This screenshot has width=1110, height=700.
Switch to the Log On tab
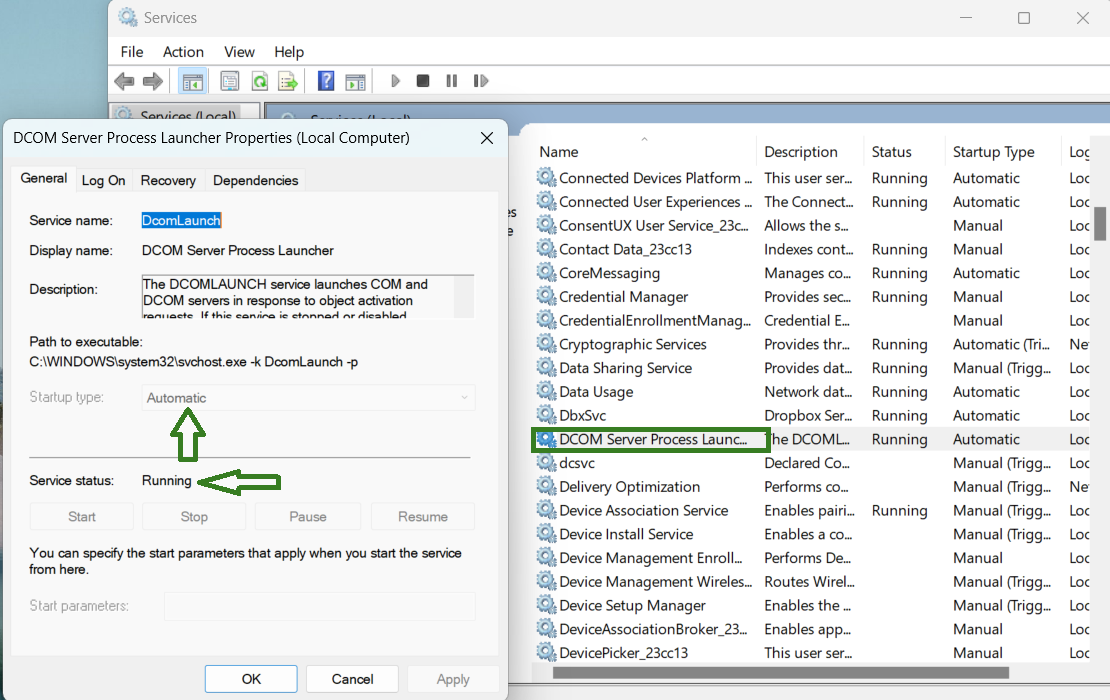(x=103, y=180)
